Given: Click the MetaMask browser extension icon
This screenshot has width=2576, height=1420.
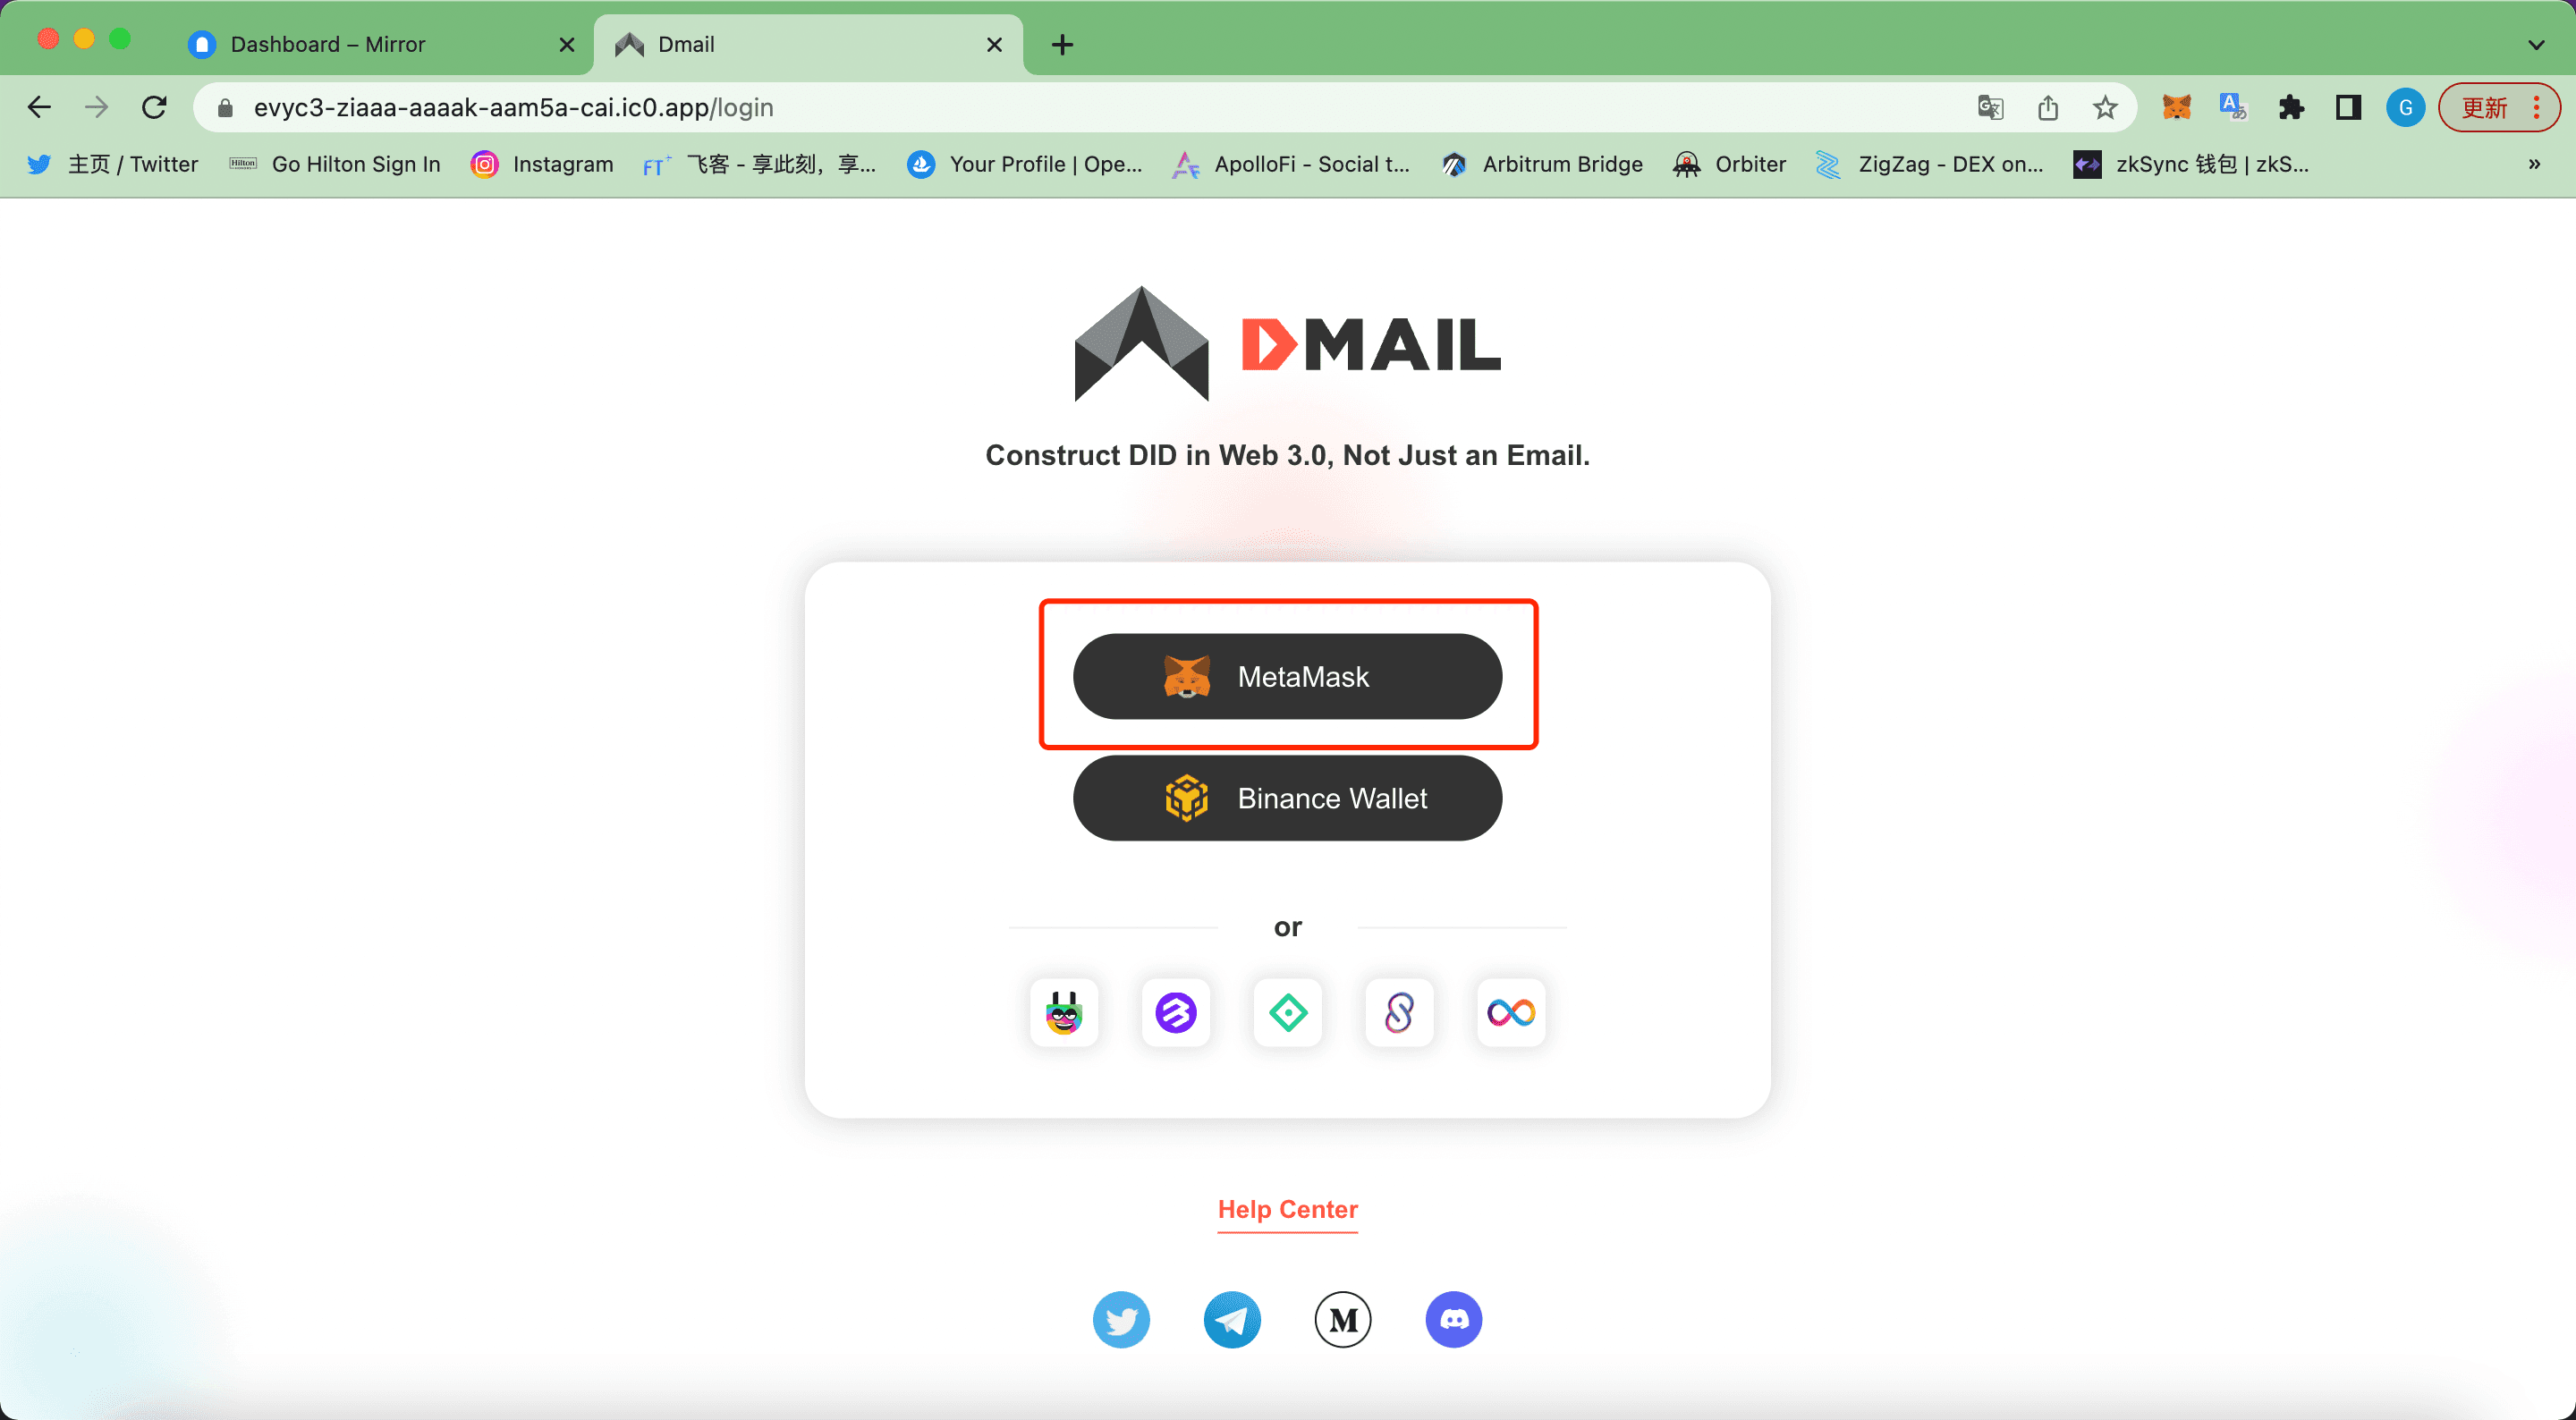Looking at the screenshot, I should click(x=2175, y=108).
